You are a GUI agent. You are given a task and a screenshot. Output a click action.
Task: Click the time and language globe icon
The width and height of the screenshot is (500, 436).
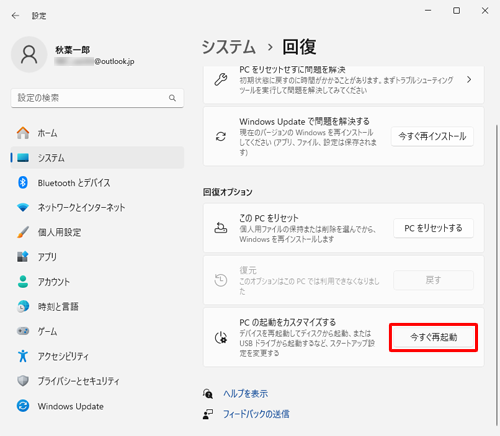coord(23,306)
